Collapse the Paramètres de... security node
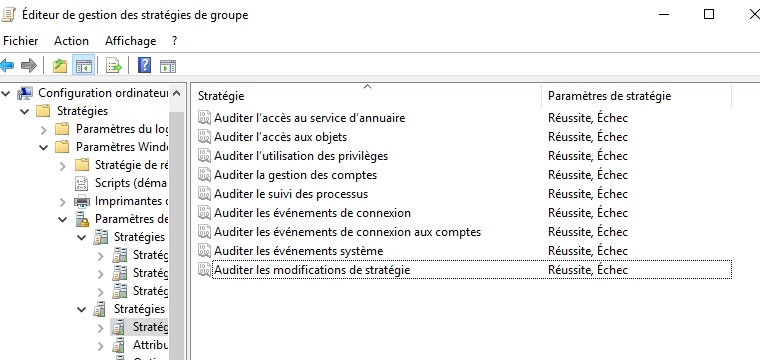This screenshot has width=760, height=360. 63,219
